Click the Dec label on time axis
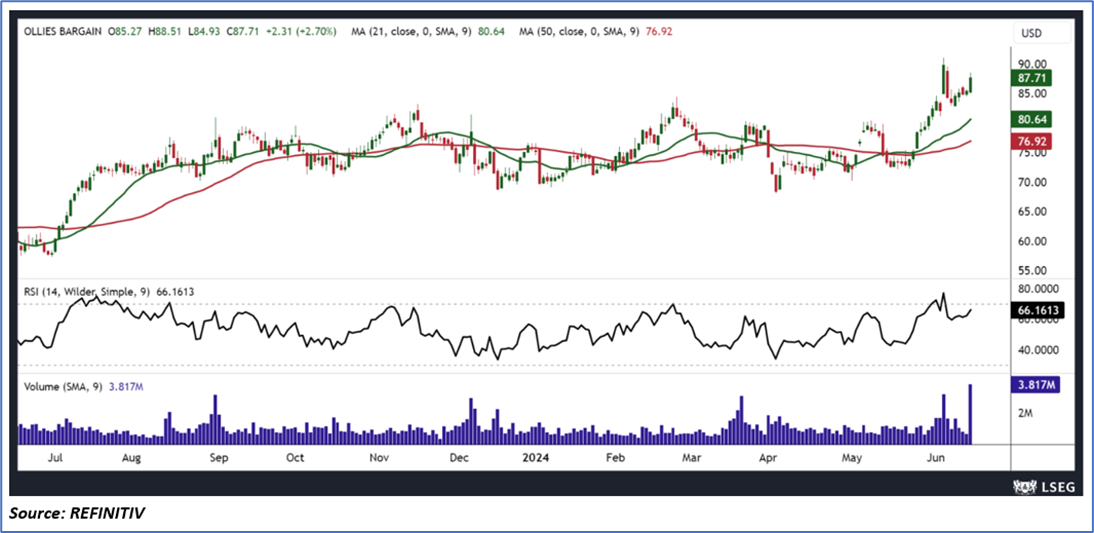Screen dimensions: 1094x533 (x=459, y=458)
